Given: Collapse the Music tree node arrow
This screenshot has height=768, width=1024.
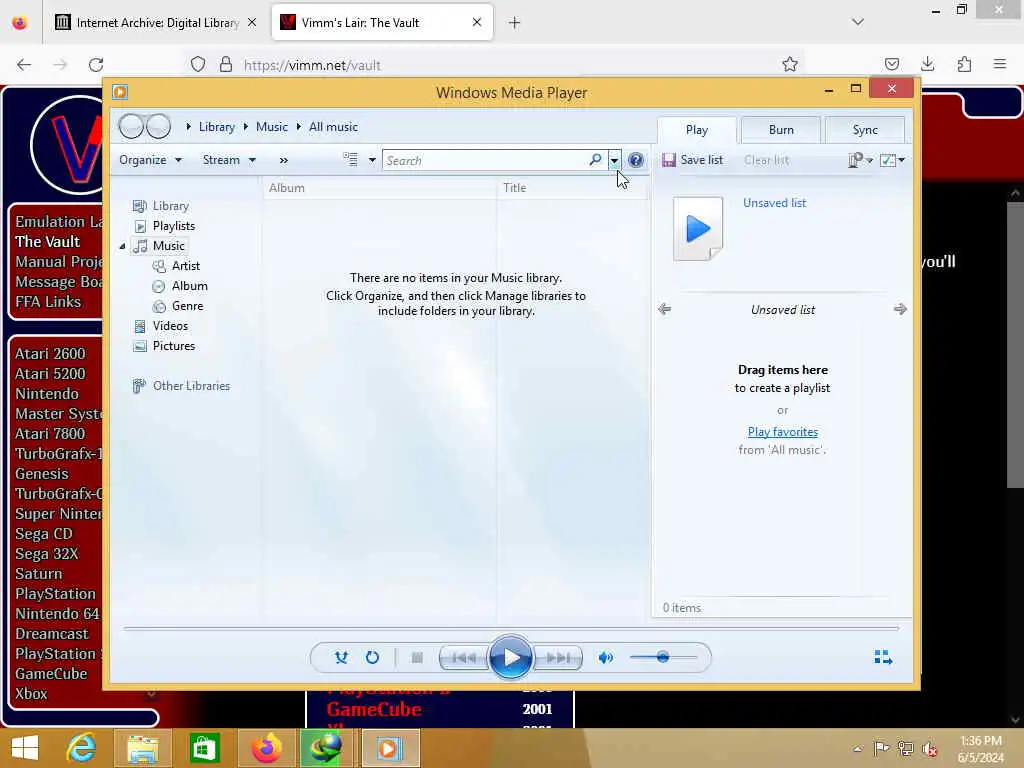Looking at the screenshot, I should point(122,246).
